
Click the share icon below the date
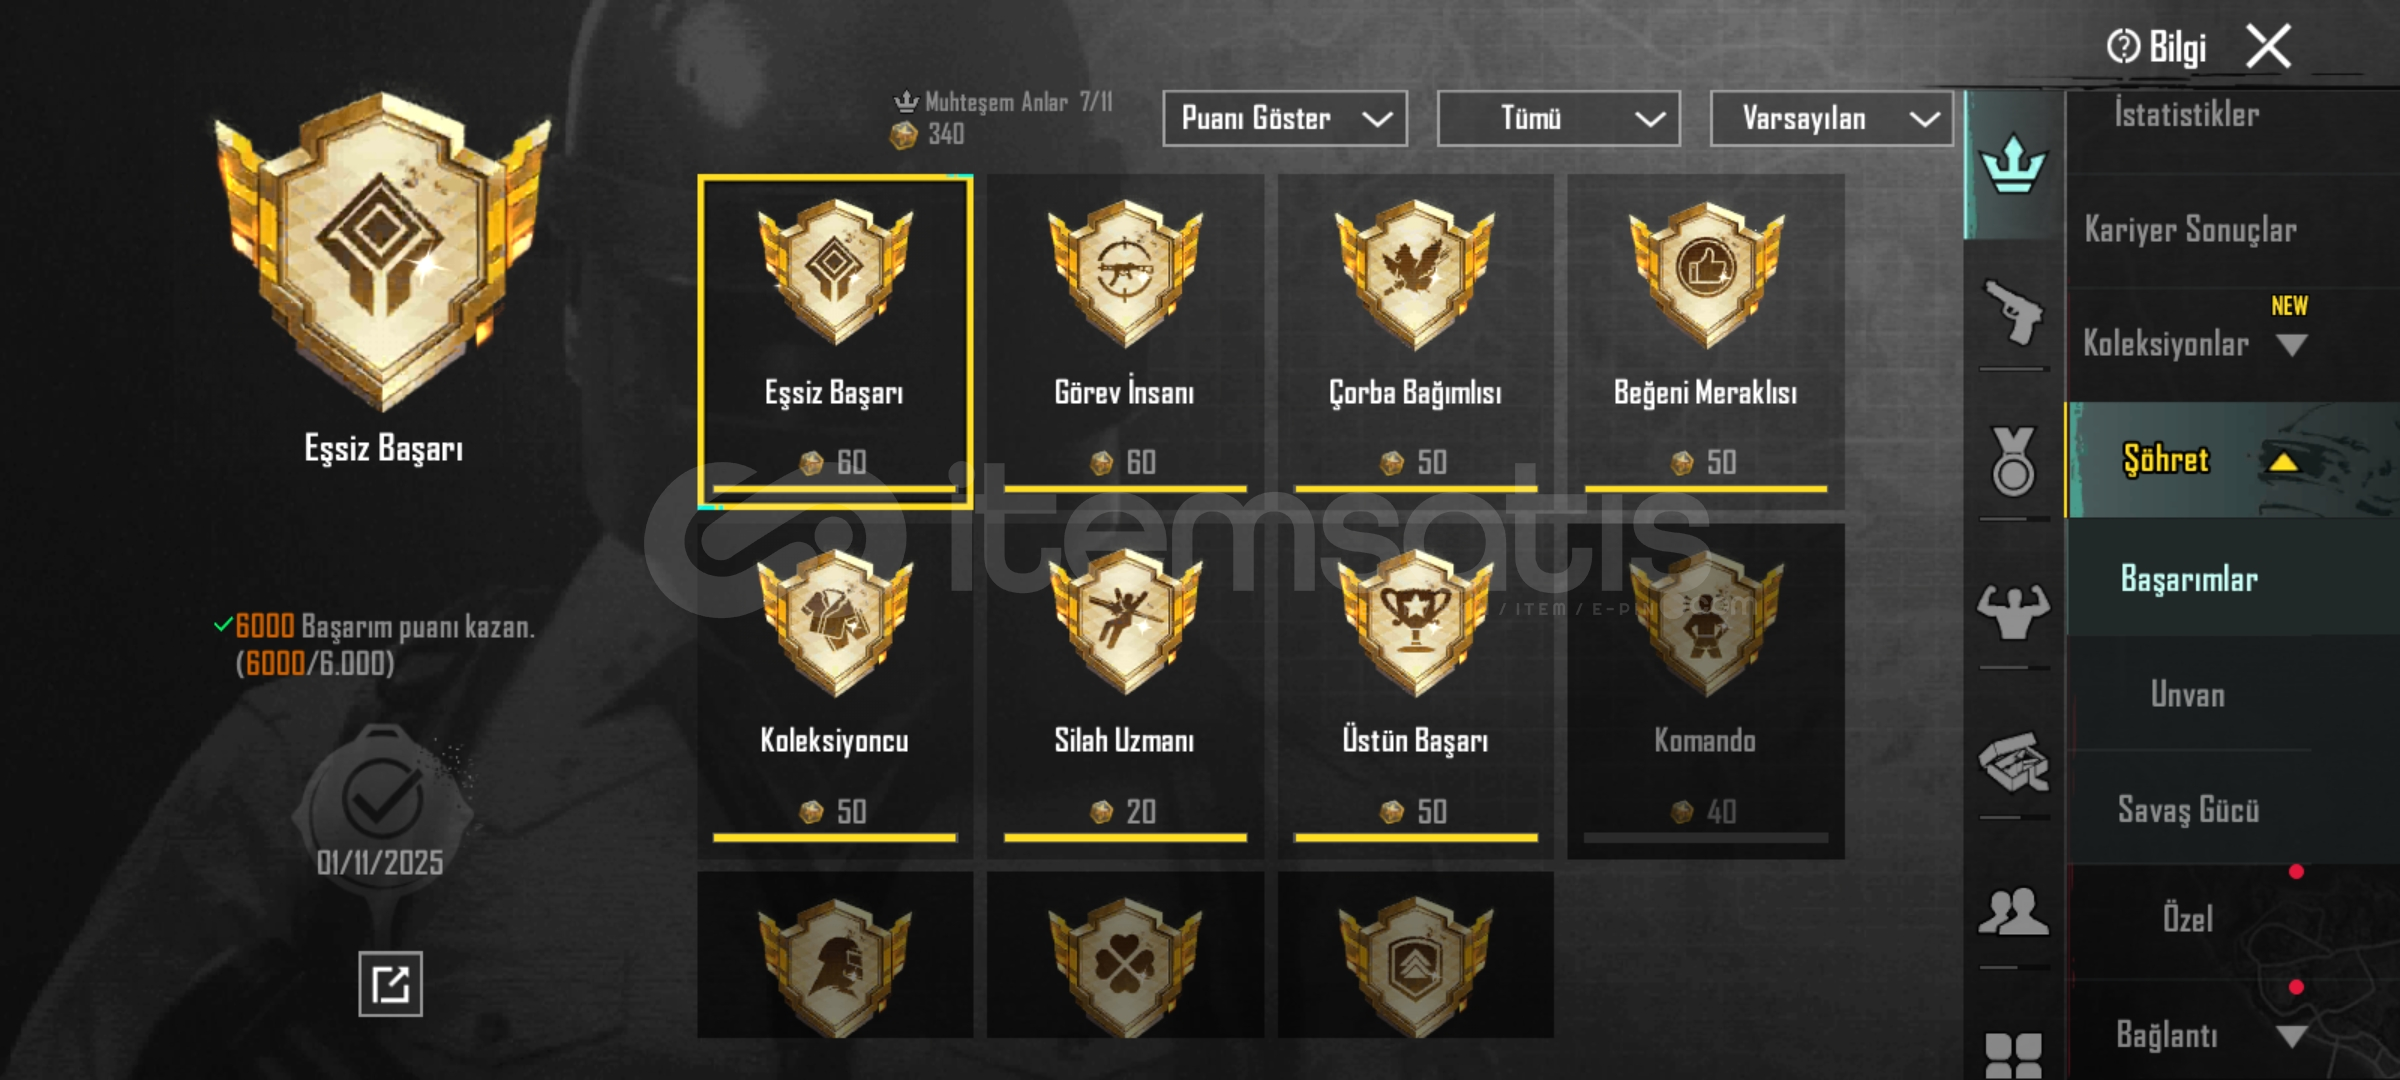[390, 984]
